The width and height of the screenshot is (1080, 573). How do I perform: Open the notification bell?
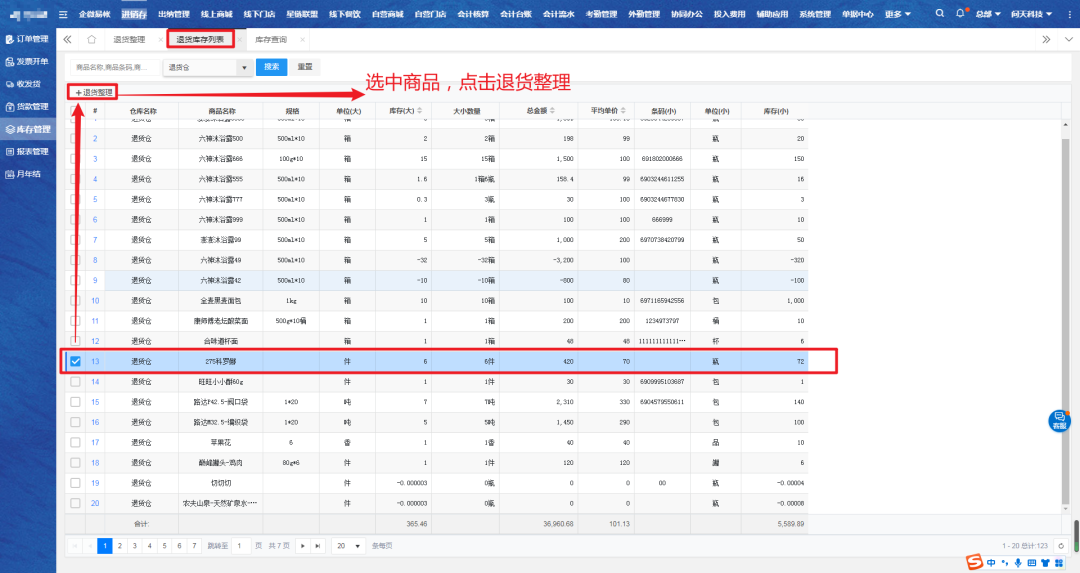961,14
